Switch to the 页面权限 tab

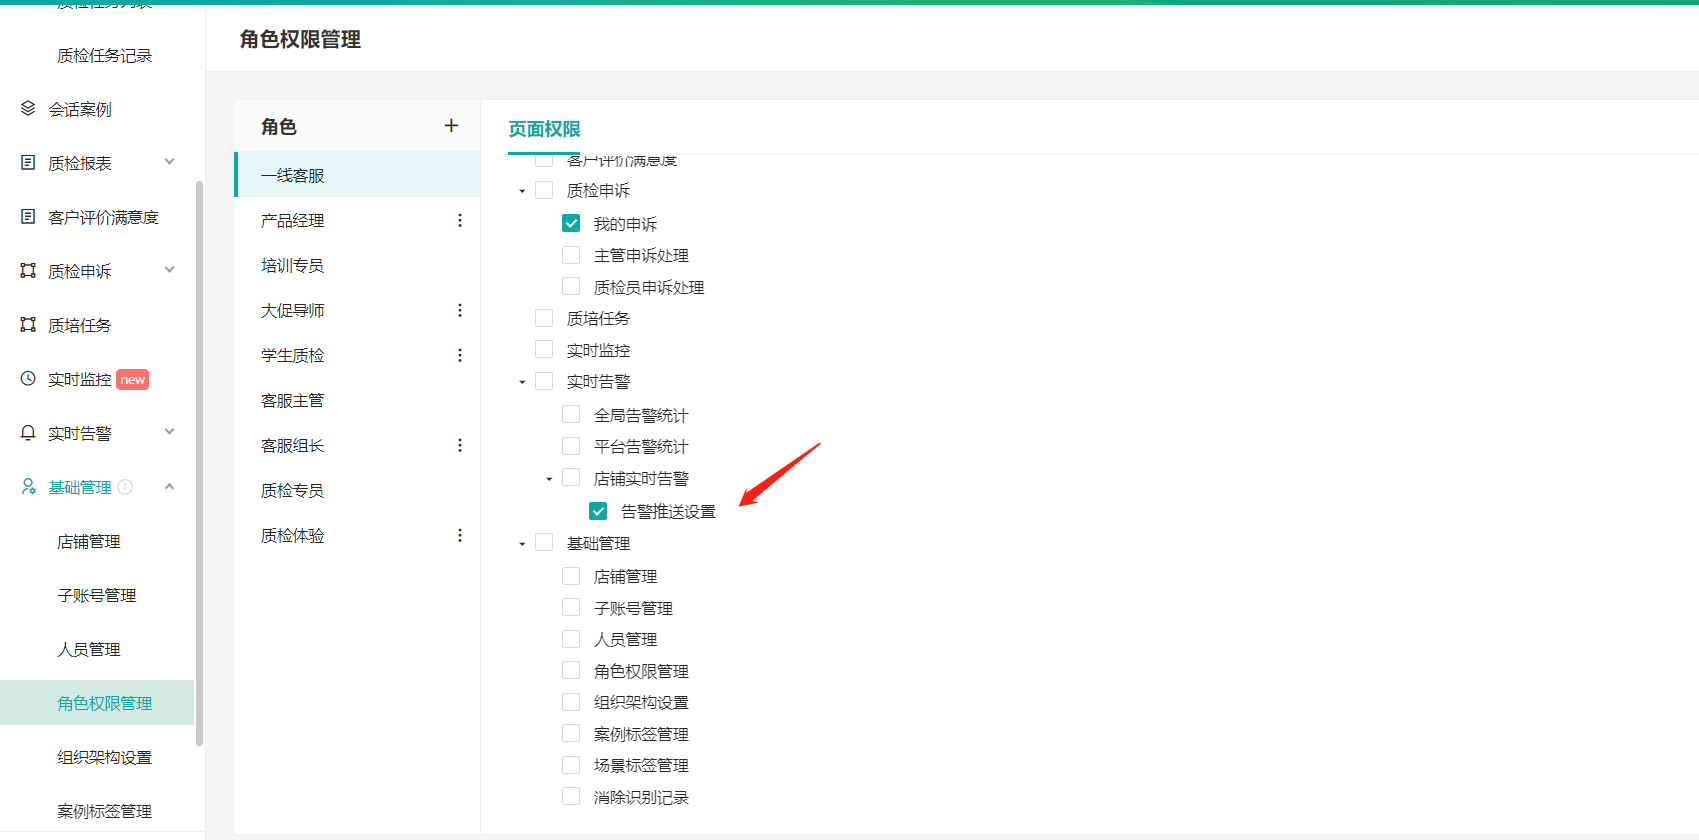tap(544, 129)
